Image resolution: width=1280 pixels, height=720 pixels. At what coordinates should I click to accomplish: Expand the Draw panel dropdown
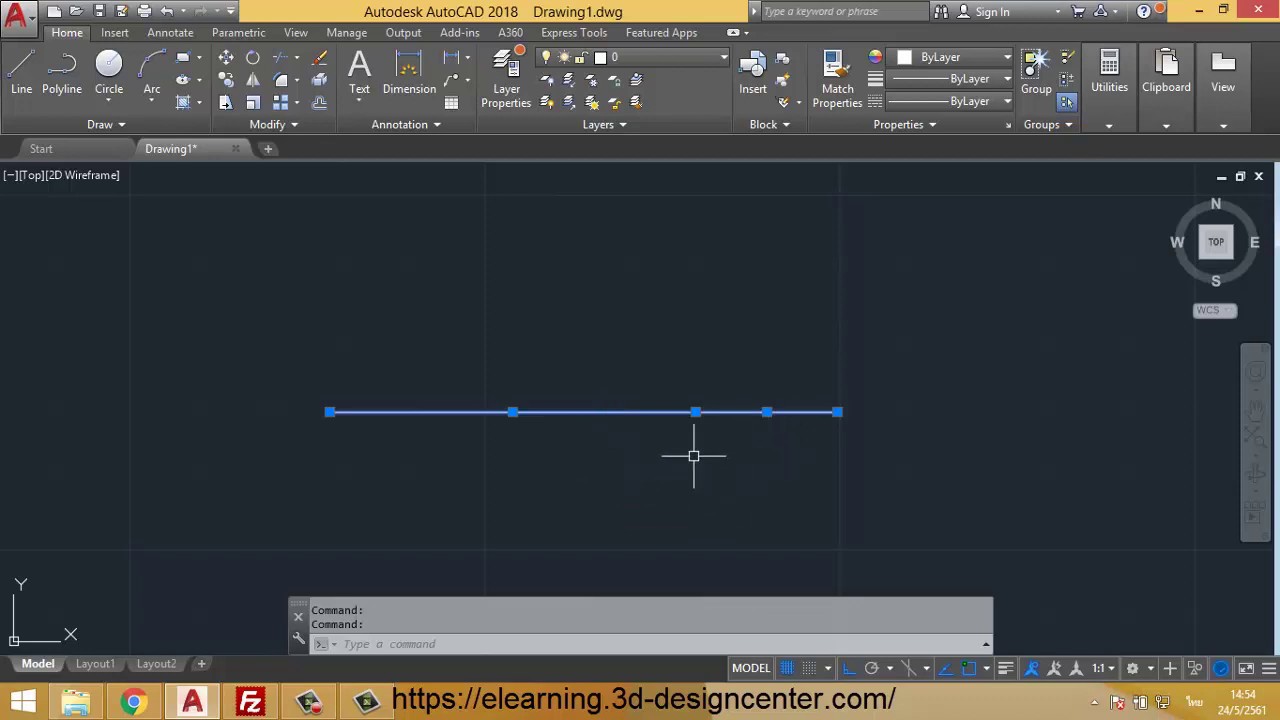106,125
